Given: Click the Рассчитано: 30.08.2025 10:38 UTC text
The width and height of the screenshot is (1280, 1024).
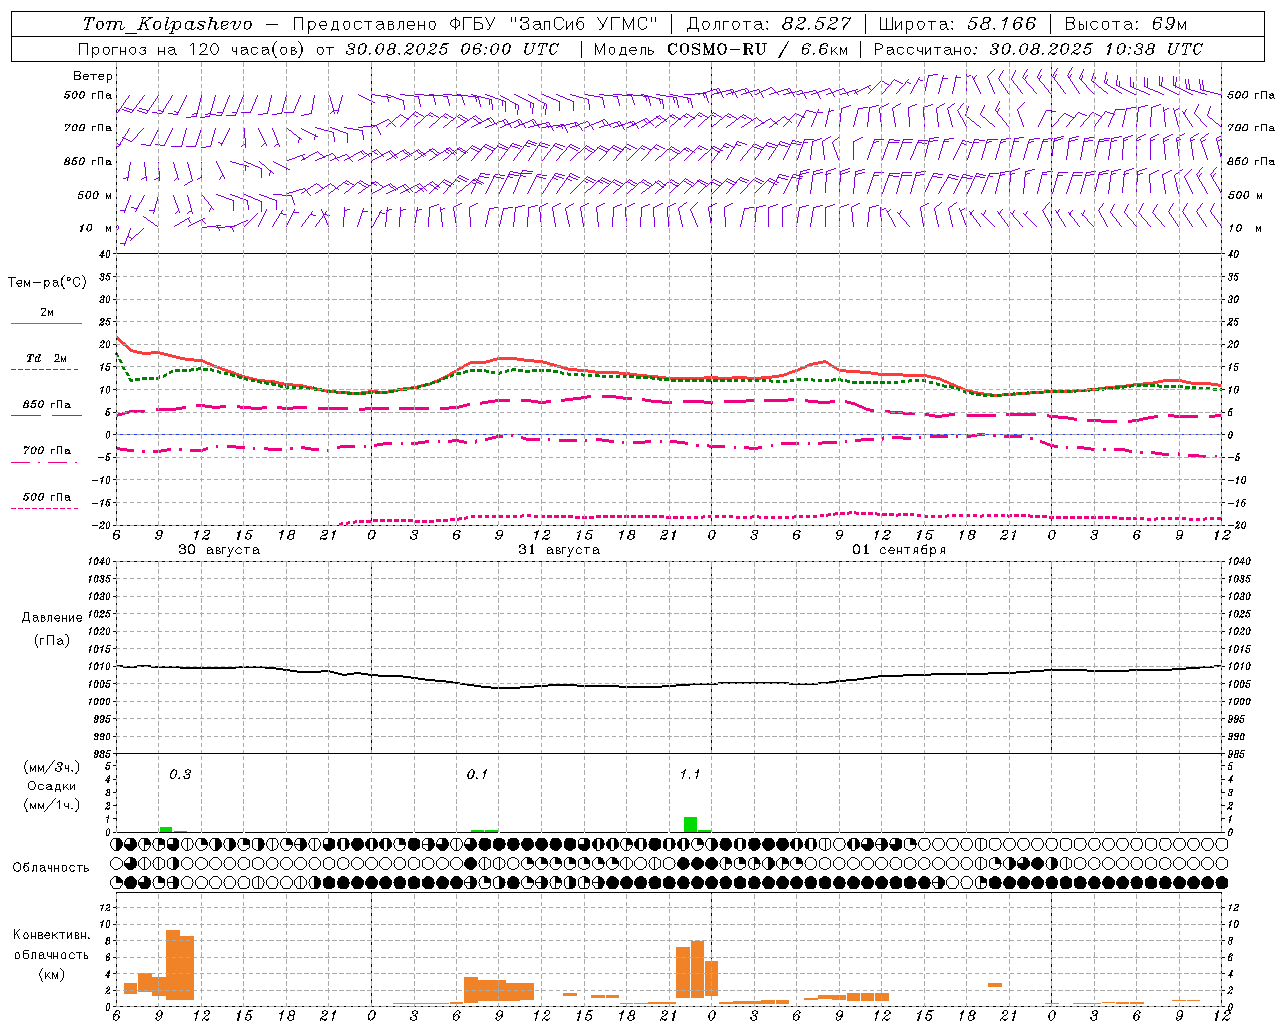Looking at the screenshot, I should 1039,49.
